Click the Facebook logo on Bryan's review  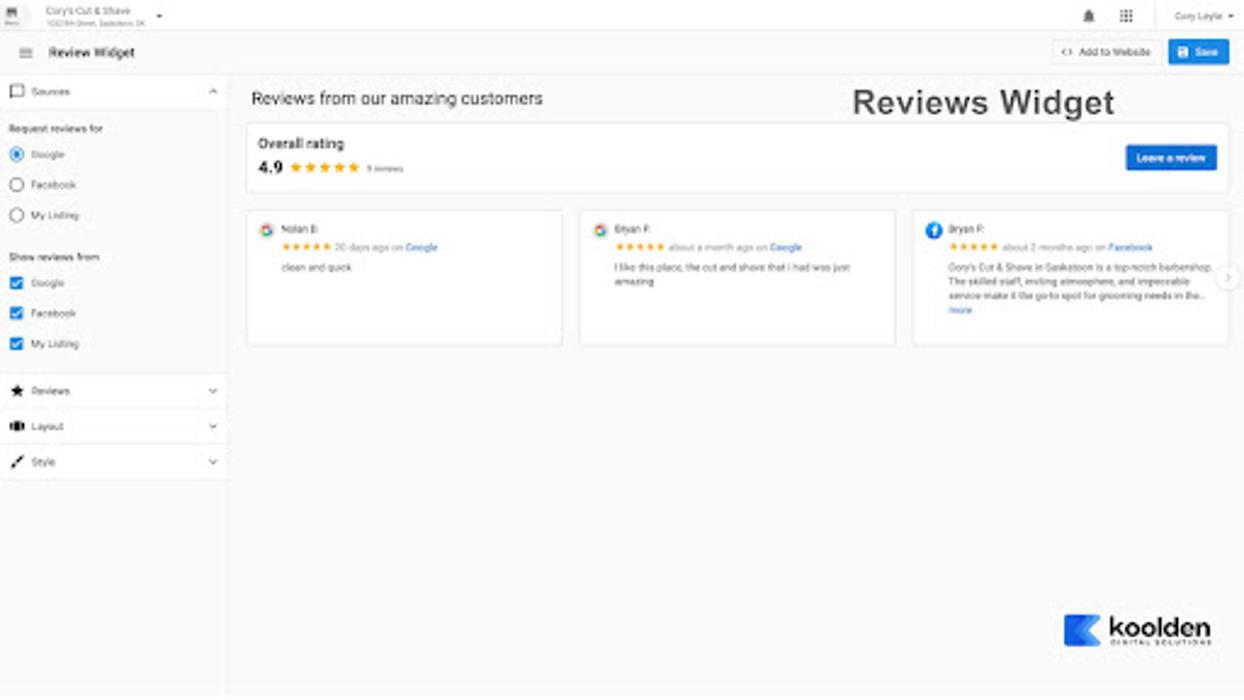pos(933,230)
